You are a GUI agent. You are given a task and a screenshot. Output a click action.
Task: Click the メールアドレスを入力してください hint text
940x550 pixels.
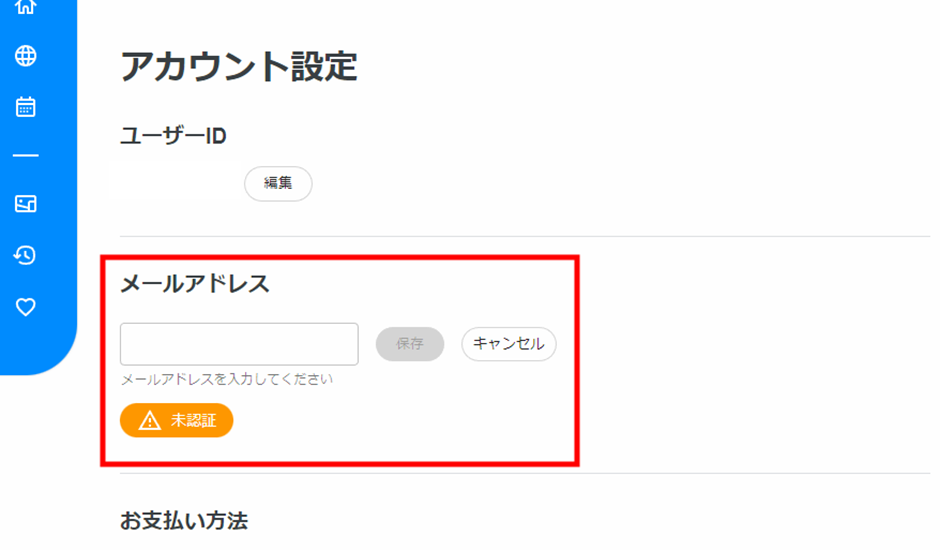click(x=226, y=380)
